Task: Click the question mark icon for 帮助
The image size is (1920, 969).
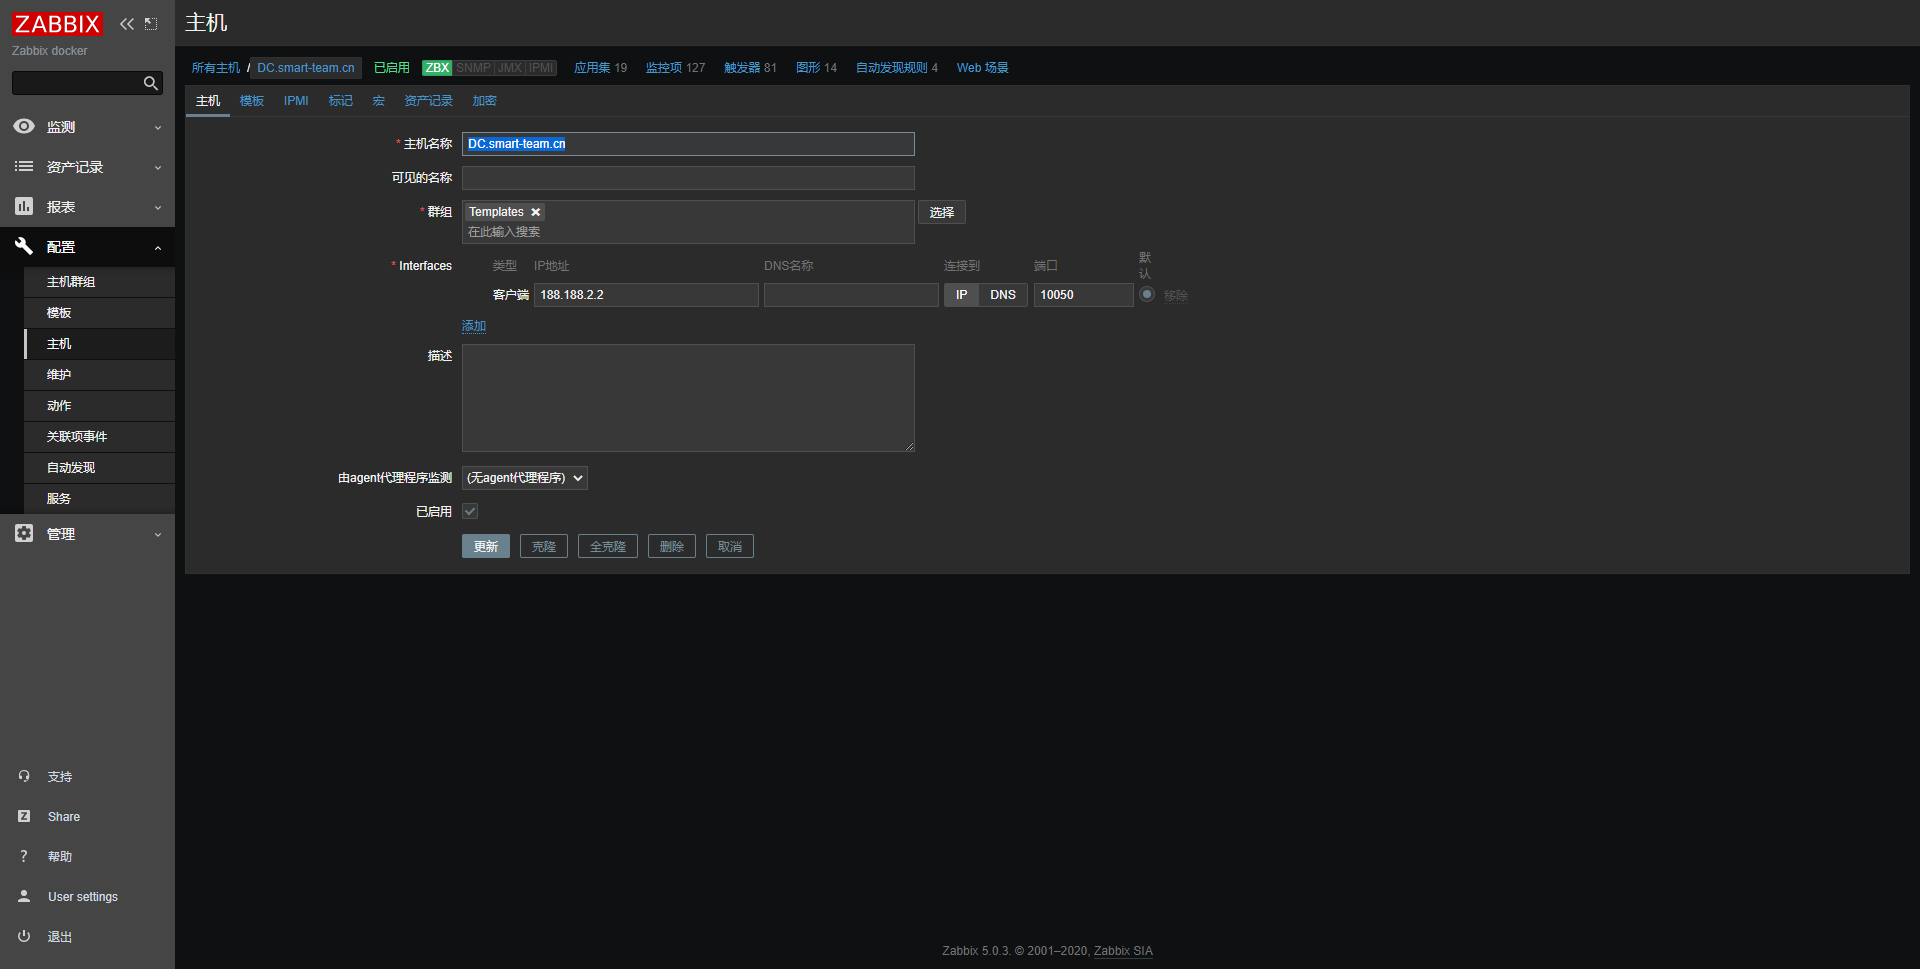Action: click(24, 857)
